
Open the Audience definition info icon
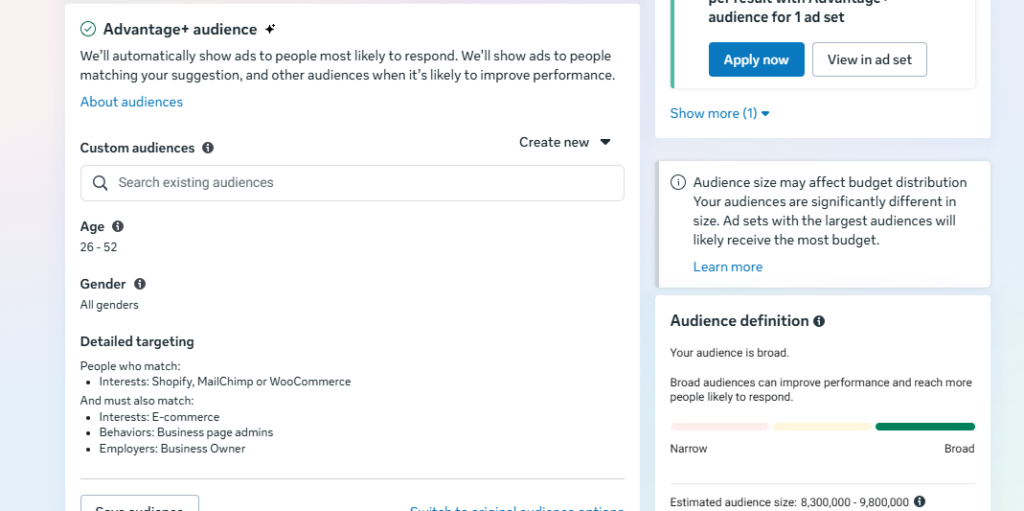(x=819, y=321)
